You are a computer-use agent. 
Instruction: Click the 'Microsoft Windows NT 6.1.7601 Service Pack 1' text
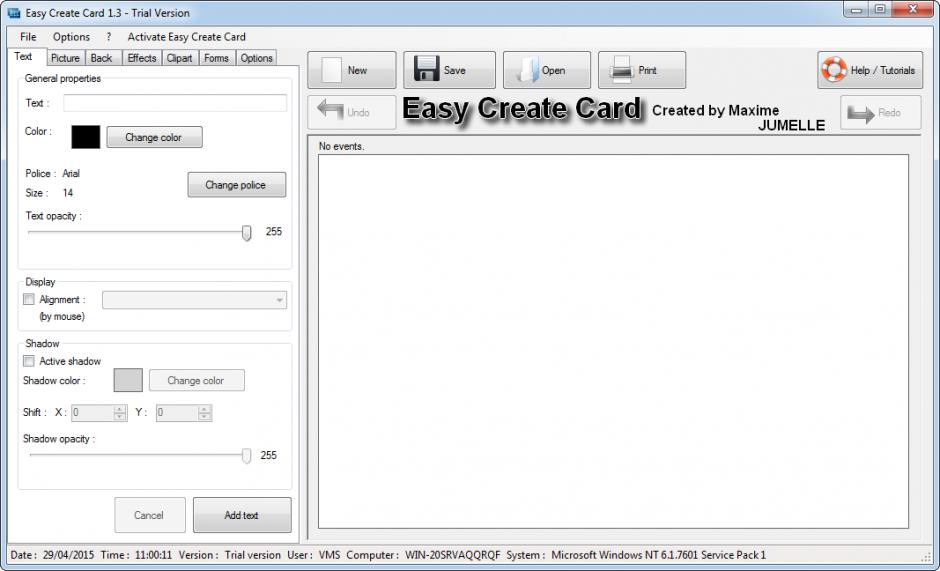pyautogui.click(x=658, y=555)
